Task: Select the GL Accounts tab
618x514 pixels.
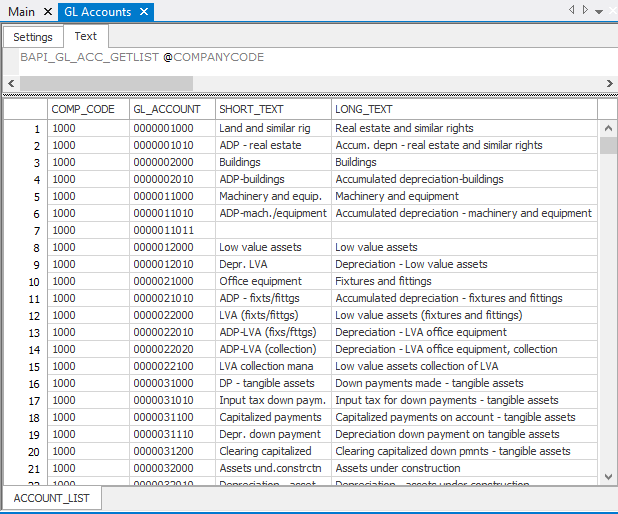Action: (97, 12)
